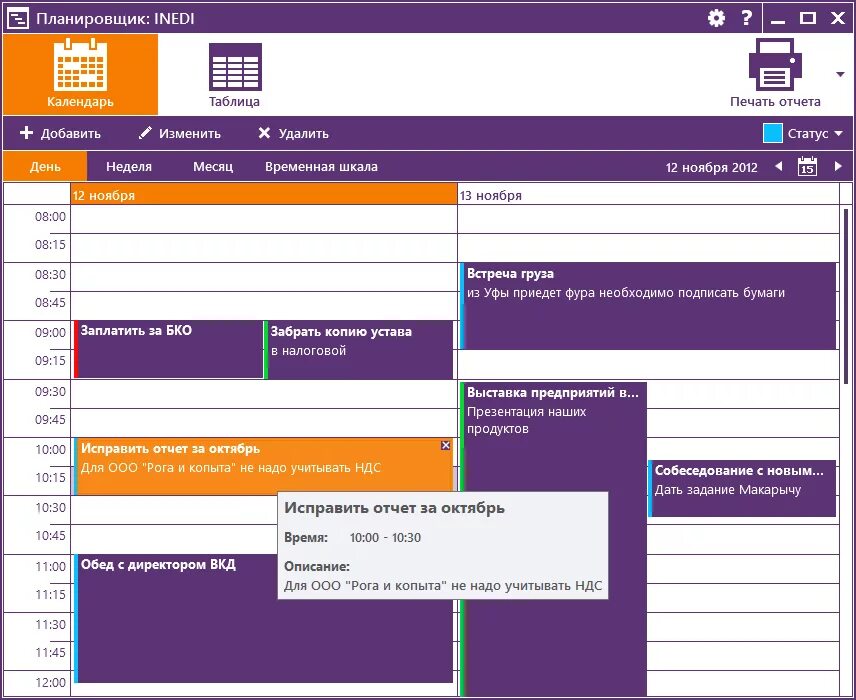Image resolution: width=856 pixels, height=700 pixels.
Task: Select the Заплатить за БКО event
Action: [x=168, y=349]
